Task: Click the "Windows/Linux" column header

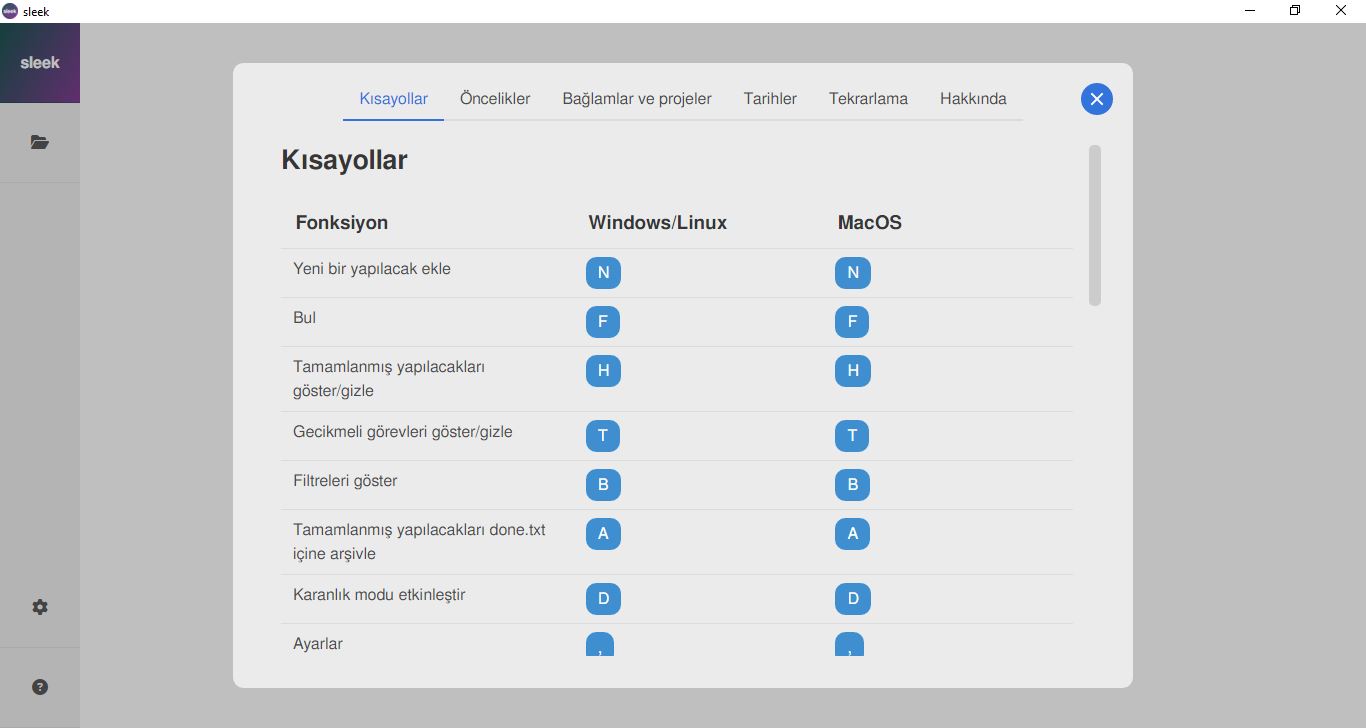Action: coord(658,223)
